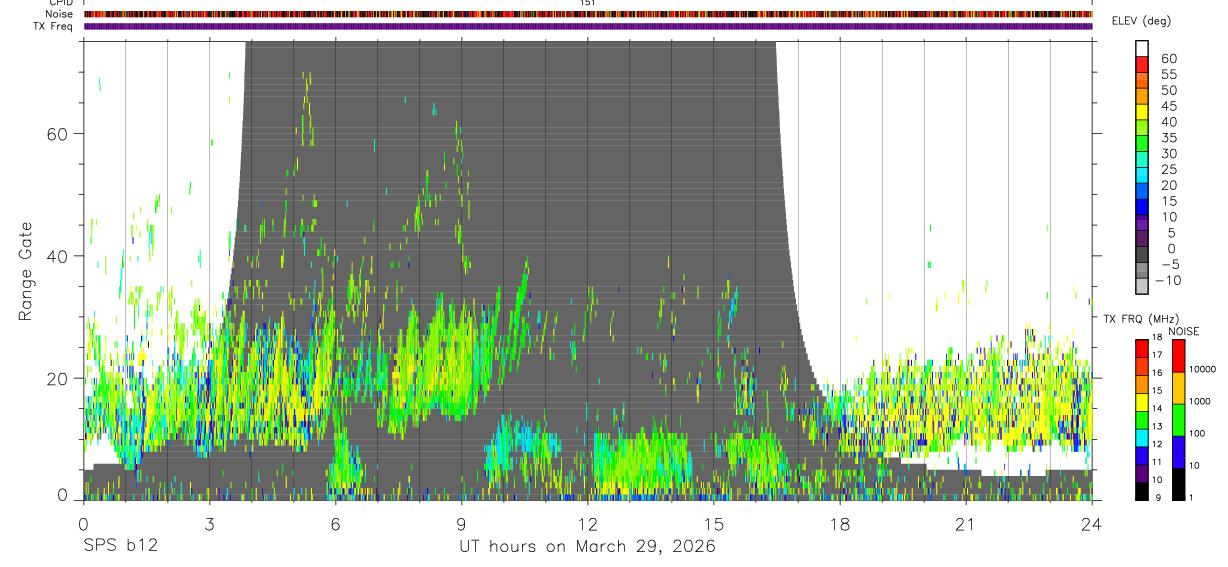The width and height of the screenshot is (1228, 567).
Task: Click the 40 range gate axis label
Action: point(58,256)
